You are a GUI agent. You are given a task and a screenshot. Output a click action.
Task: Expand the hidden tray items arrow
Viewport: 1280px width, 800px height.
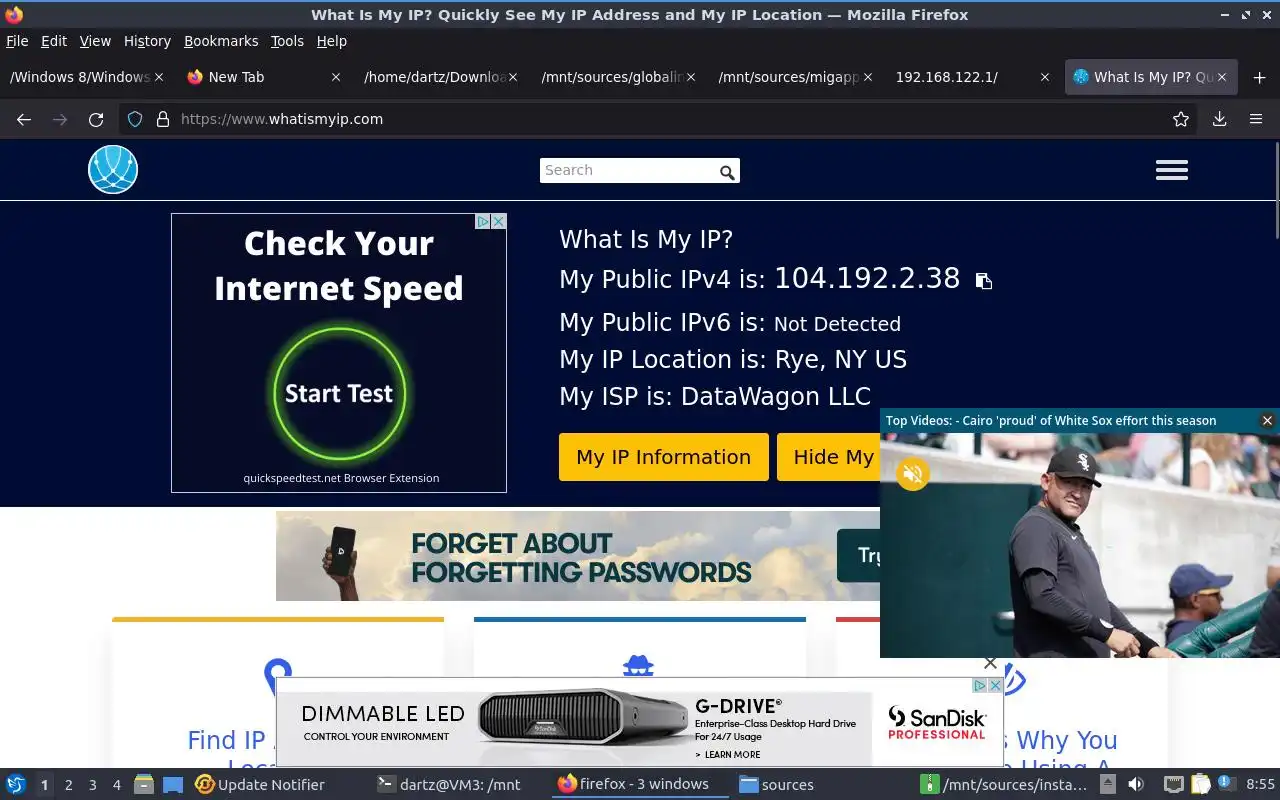(x=1108, y=785)
